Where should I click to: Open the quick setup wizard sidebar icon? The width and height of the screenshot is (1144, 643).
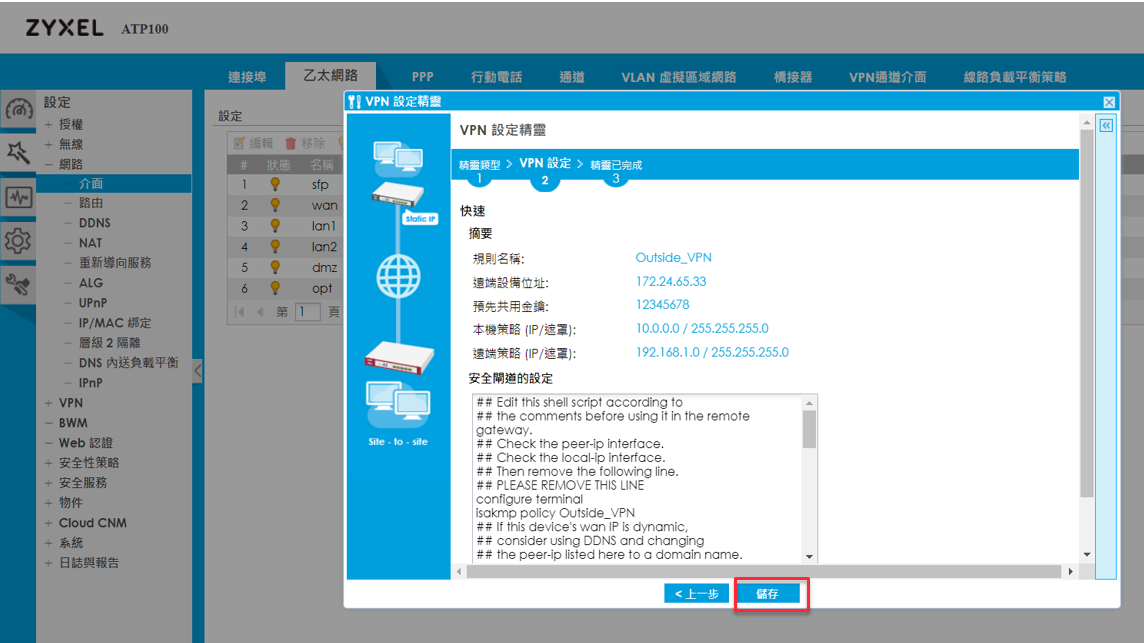(x=18, y=153)
